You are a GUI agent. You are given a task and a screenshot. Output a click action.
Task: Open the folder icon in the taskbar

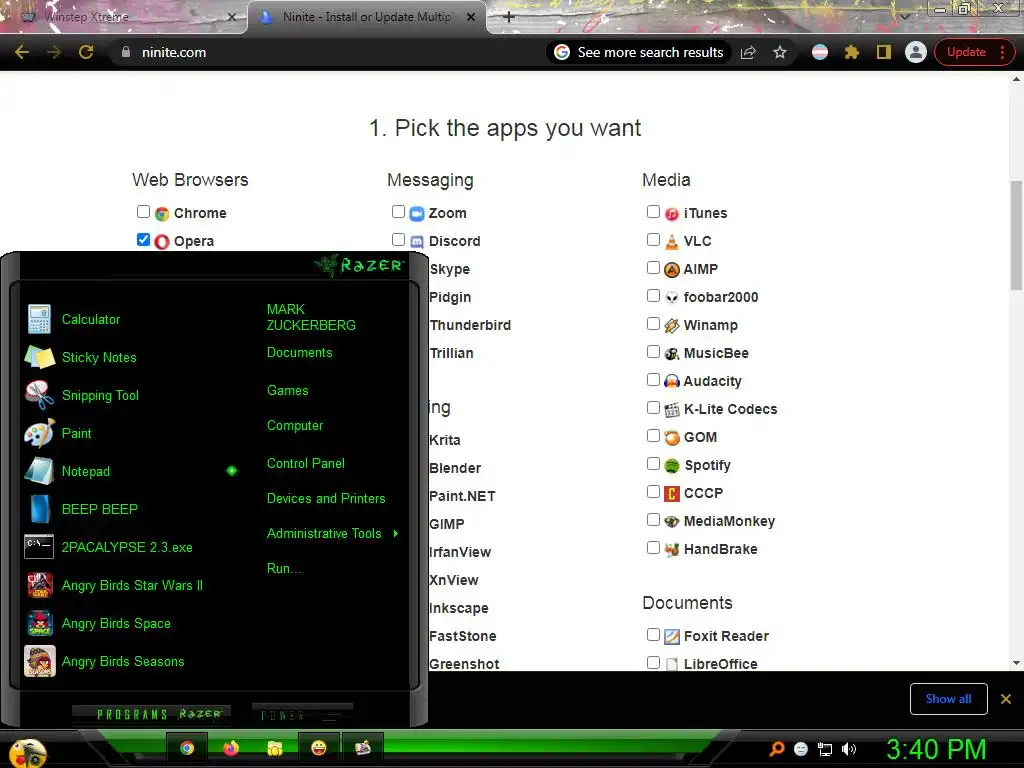point(274,748)
